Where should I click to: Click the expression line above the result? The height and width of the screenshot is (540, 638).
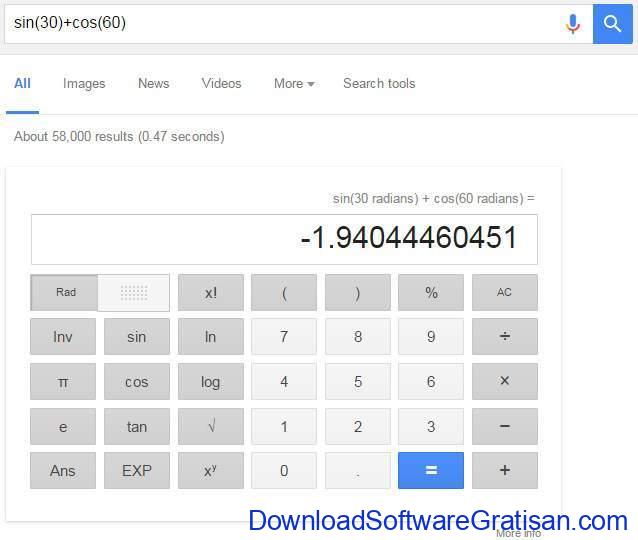pyautogui.click(x=433, y=199)
